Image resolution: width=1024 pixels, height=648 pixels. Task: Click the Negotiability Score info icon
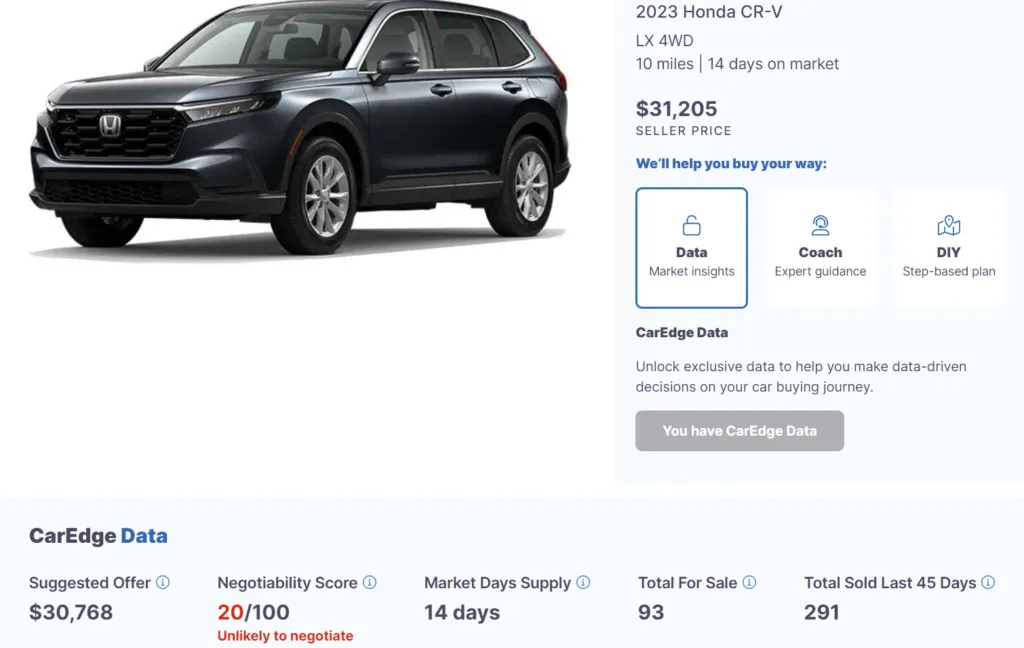coord(369,582)
